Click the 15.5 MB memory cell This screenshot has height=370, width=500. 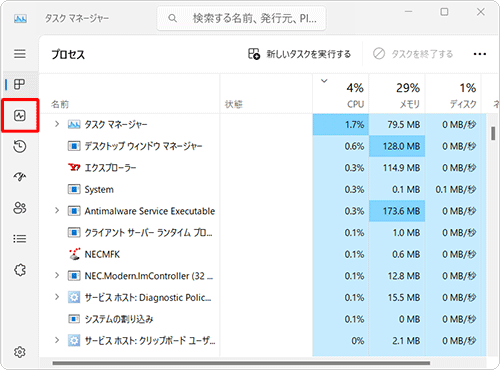(x=397, y=297)
